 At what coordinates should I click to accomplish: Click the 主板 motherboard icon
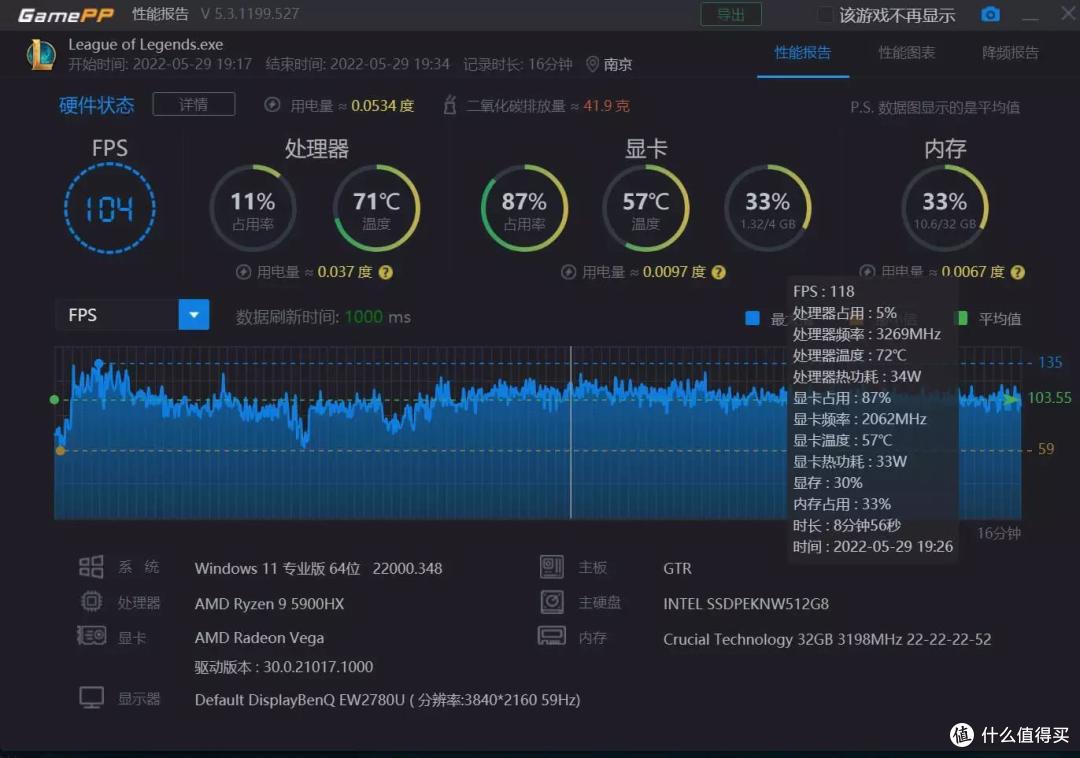552,567
